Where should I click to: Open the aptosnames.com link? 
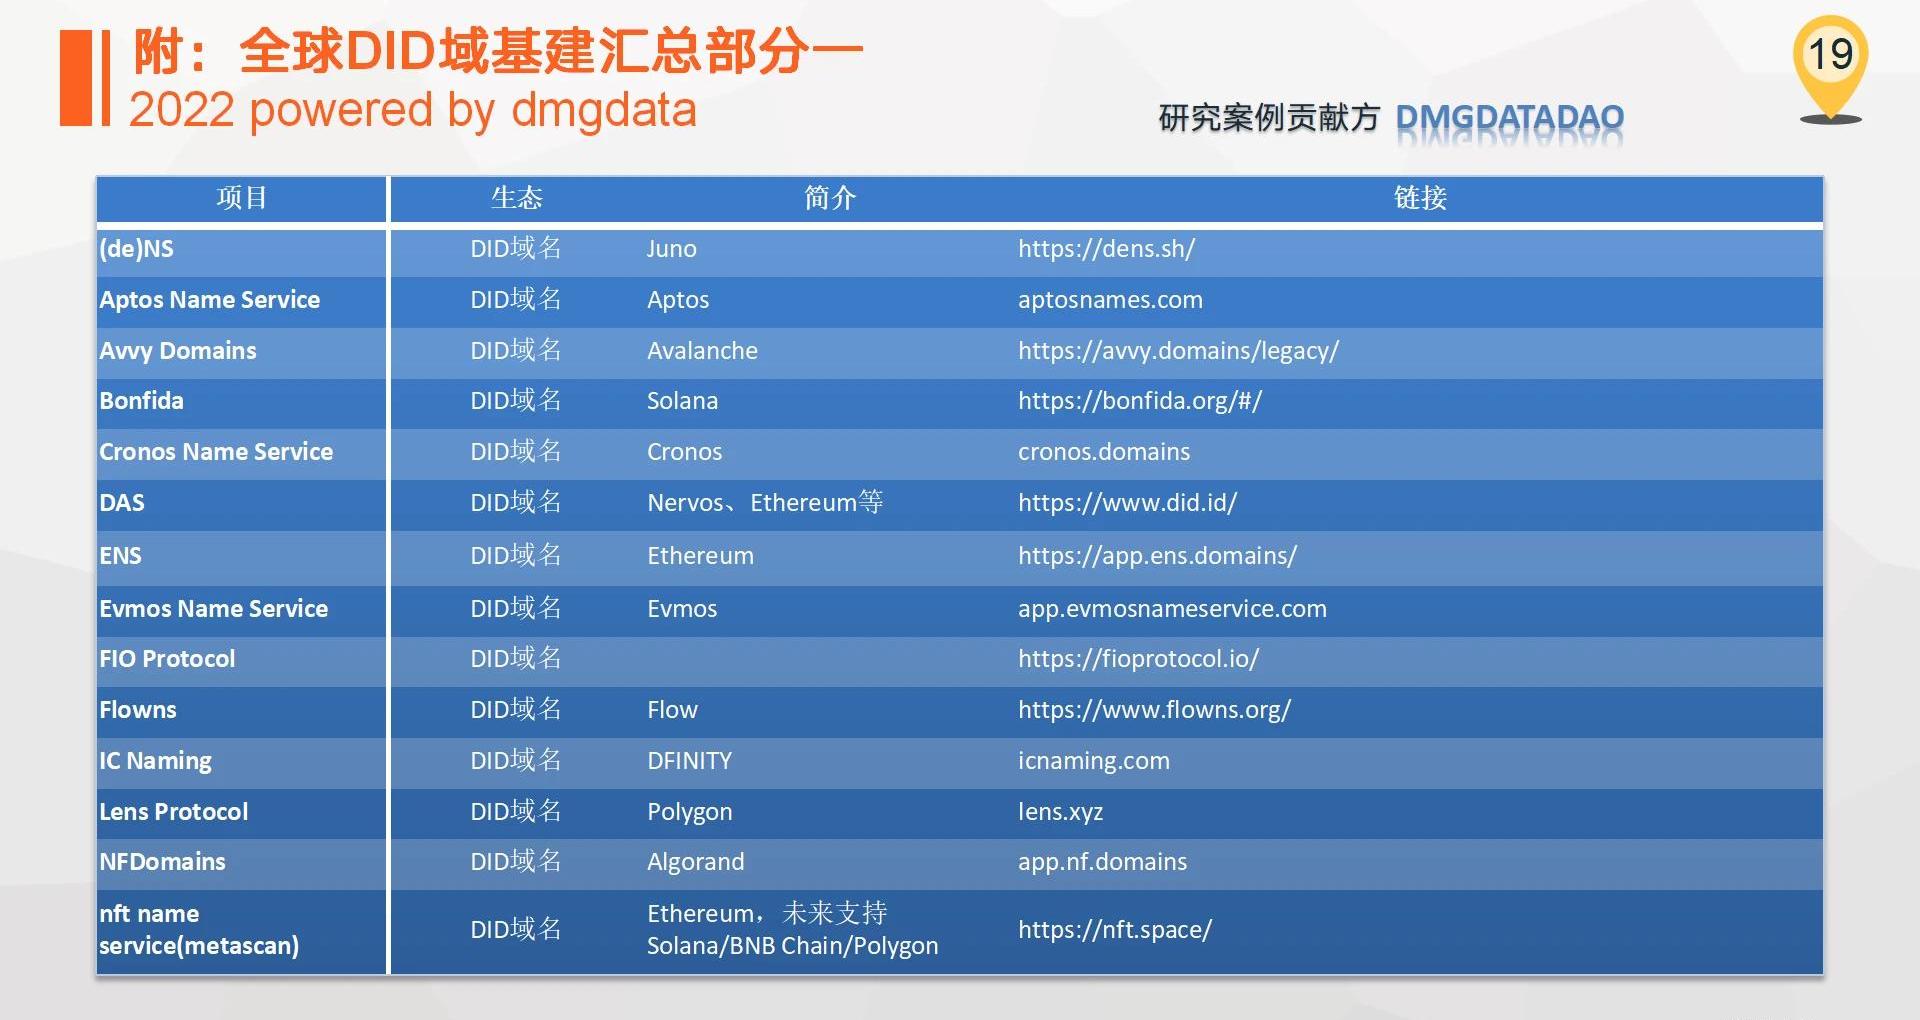point(1110,300)
